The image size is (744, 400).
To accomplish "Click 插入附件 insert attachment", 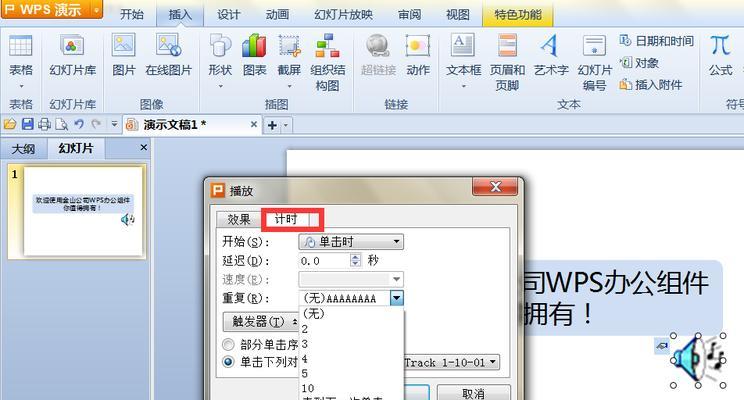I will pos(651,85).
